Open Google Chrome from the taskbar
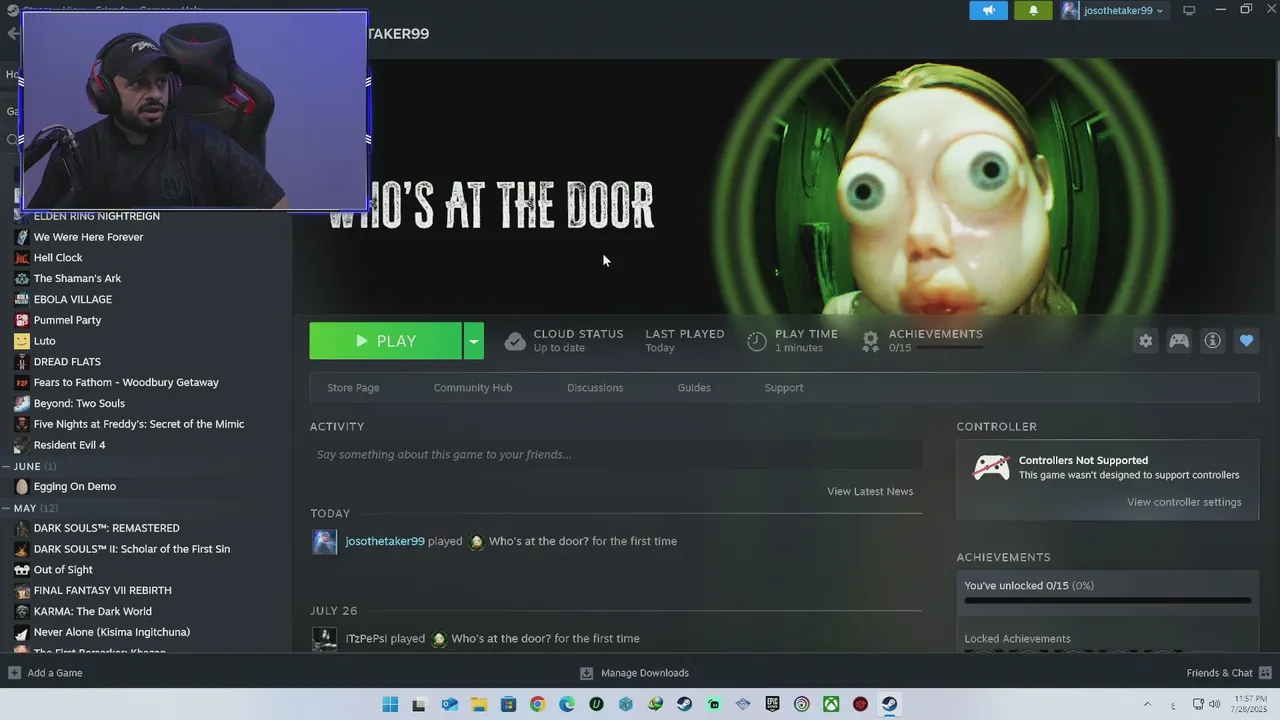The image size is (1280, 720). point(538,704)
